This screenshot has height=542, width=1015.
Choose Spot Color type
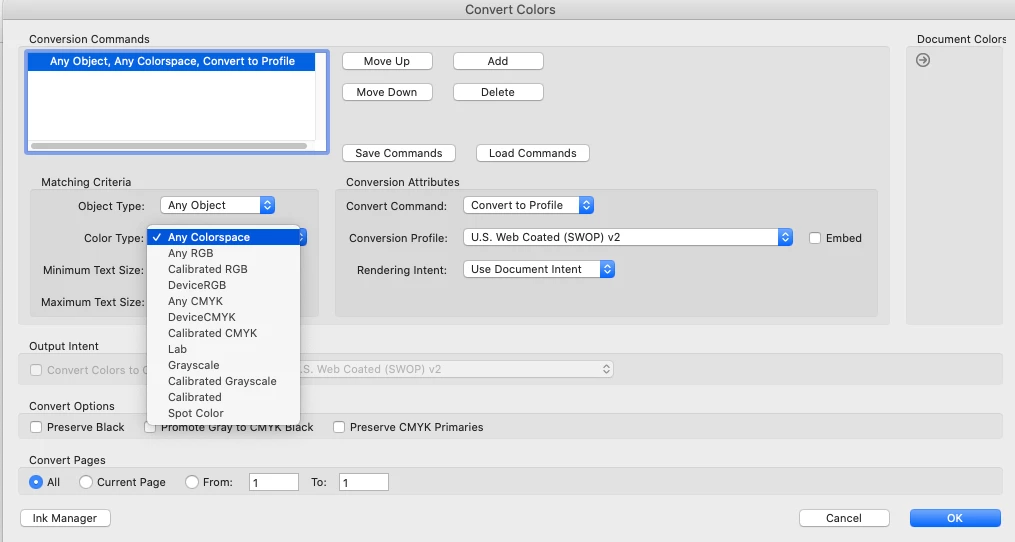224,413
